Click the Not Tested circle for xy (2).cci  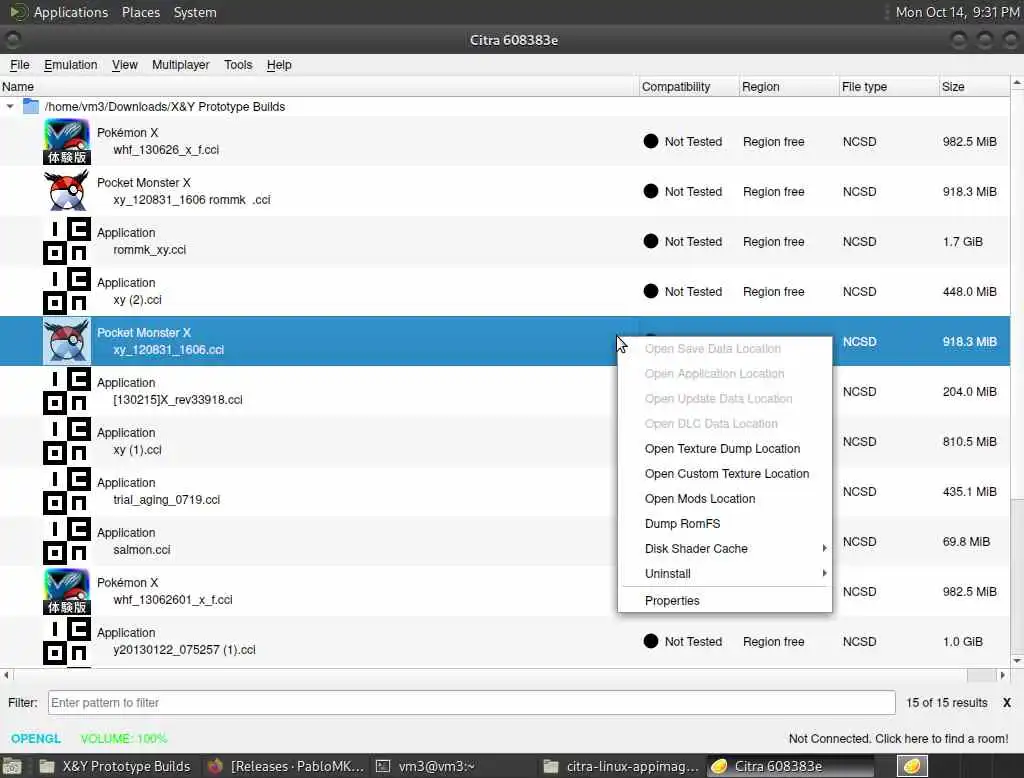click(650, 291)
